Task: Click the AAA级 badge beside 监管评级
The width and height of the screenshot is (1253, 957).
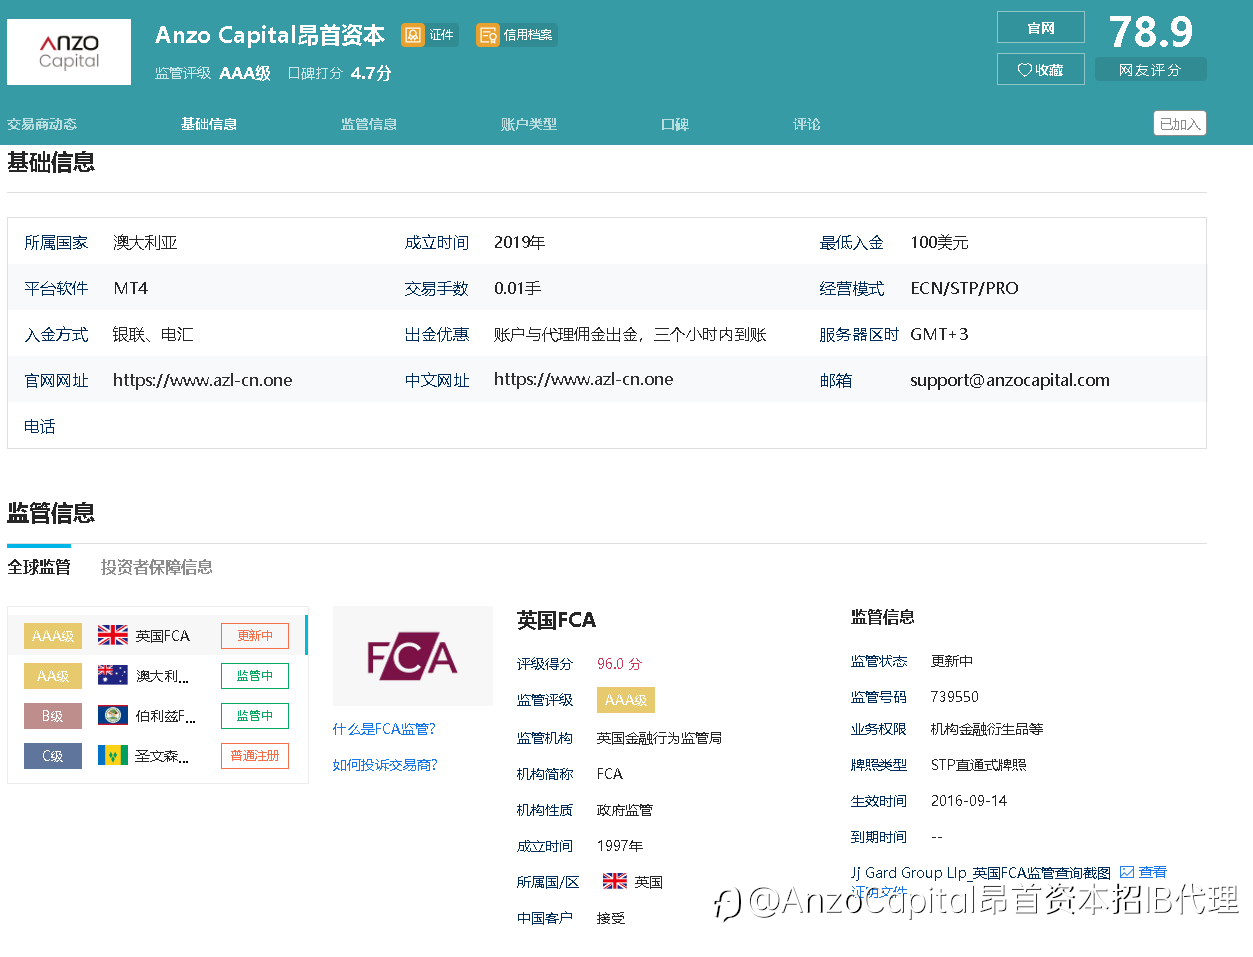Action: [x=626, y=700]
